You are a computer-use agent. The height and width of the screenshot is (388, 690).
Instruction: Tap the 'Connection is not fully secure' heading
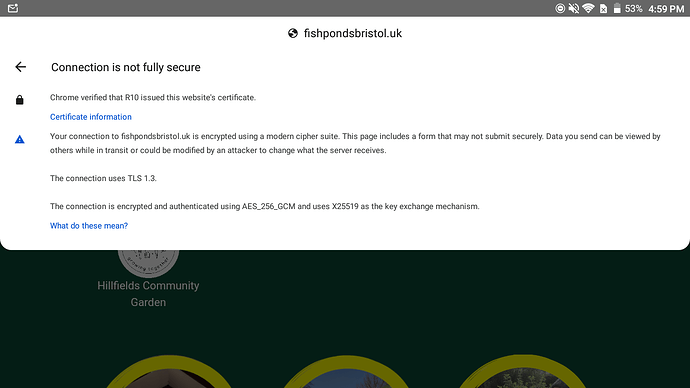coord(126,67)
